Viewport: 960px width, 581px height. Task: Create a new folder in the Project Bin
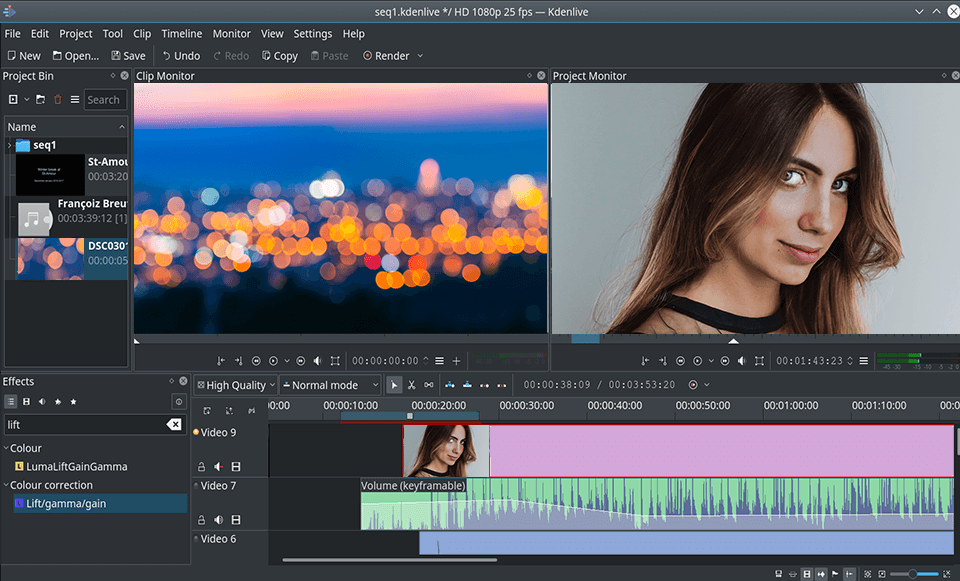(x=40, y=99)
